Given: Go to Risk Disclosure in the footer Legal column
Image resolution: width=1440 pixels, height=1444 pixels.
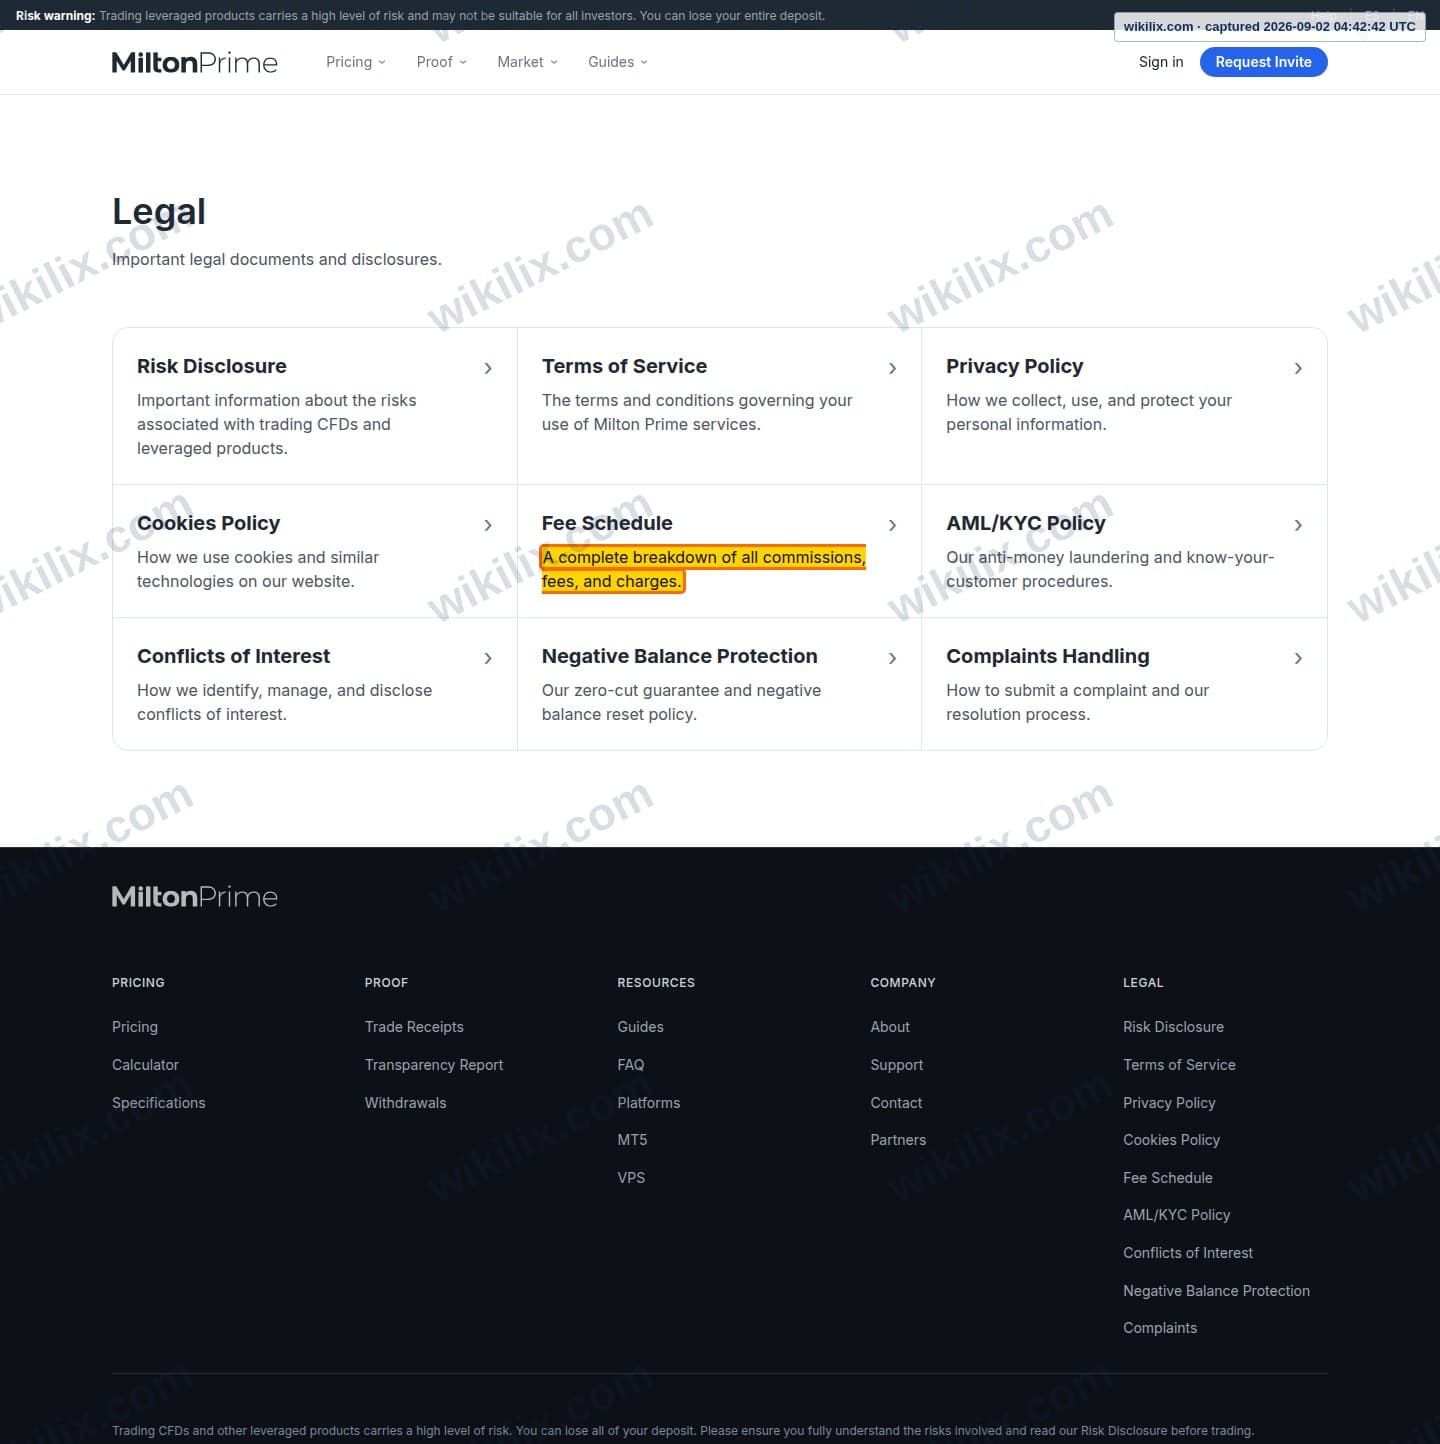Looking at the screenshot, I should coord(1173,1027).
